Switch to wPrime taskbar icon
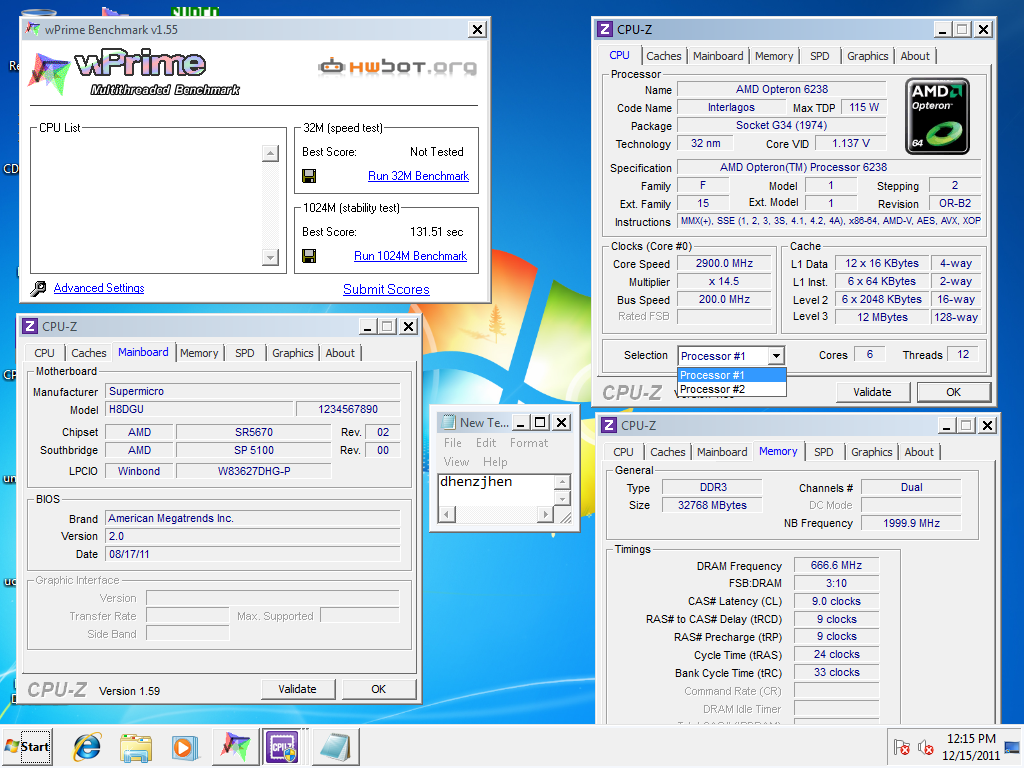 tap(236, 747)
